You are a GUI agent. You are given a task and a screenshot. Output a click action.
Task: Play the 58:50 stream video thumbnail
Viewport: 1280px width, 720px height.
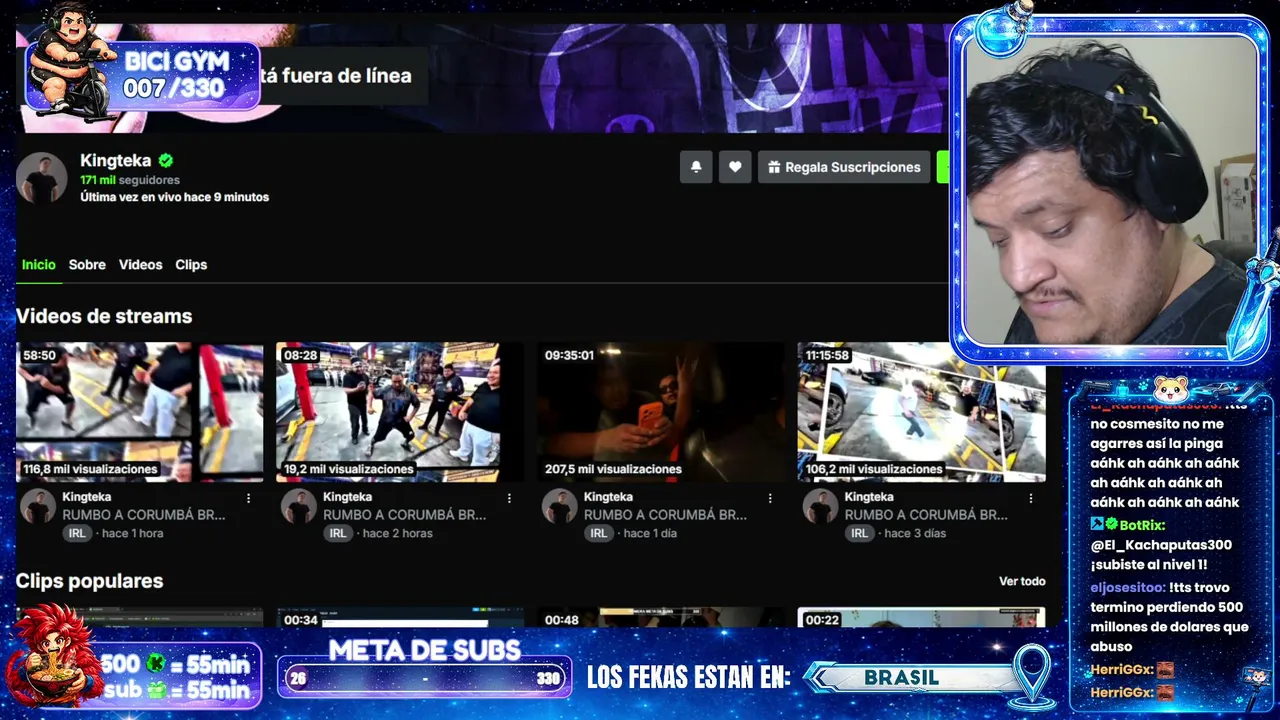click(140, 412)
